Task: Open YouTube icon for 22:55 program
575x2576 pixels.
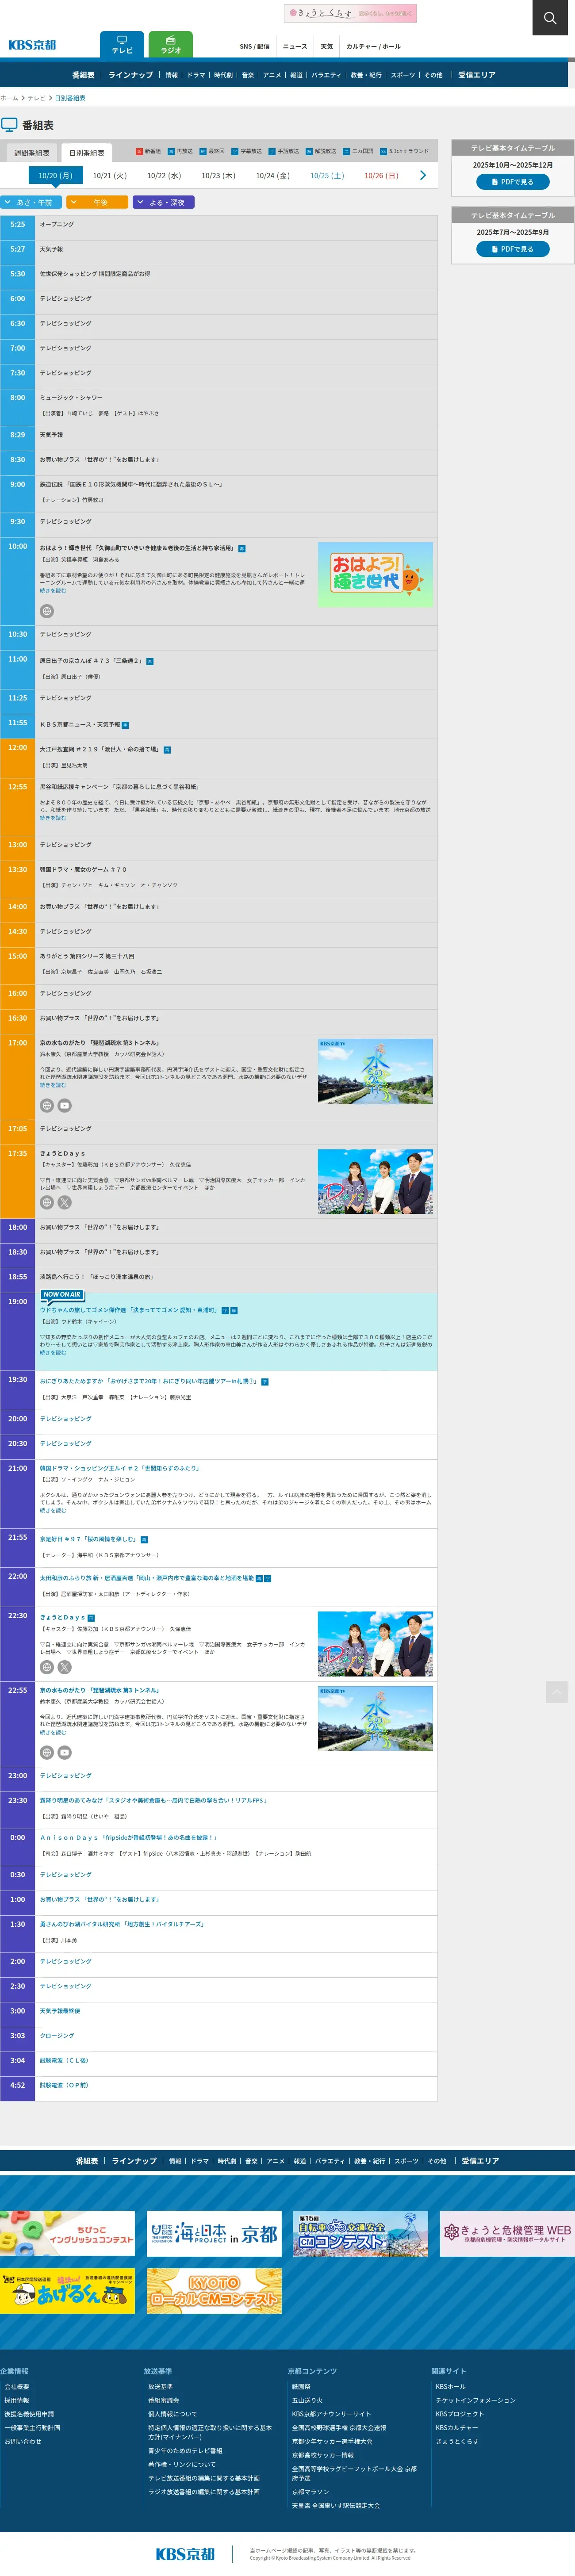Action: pos(64,1752)
